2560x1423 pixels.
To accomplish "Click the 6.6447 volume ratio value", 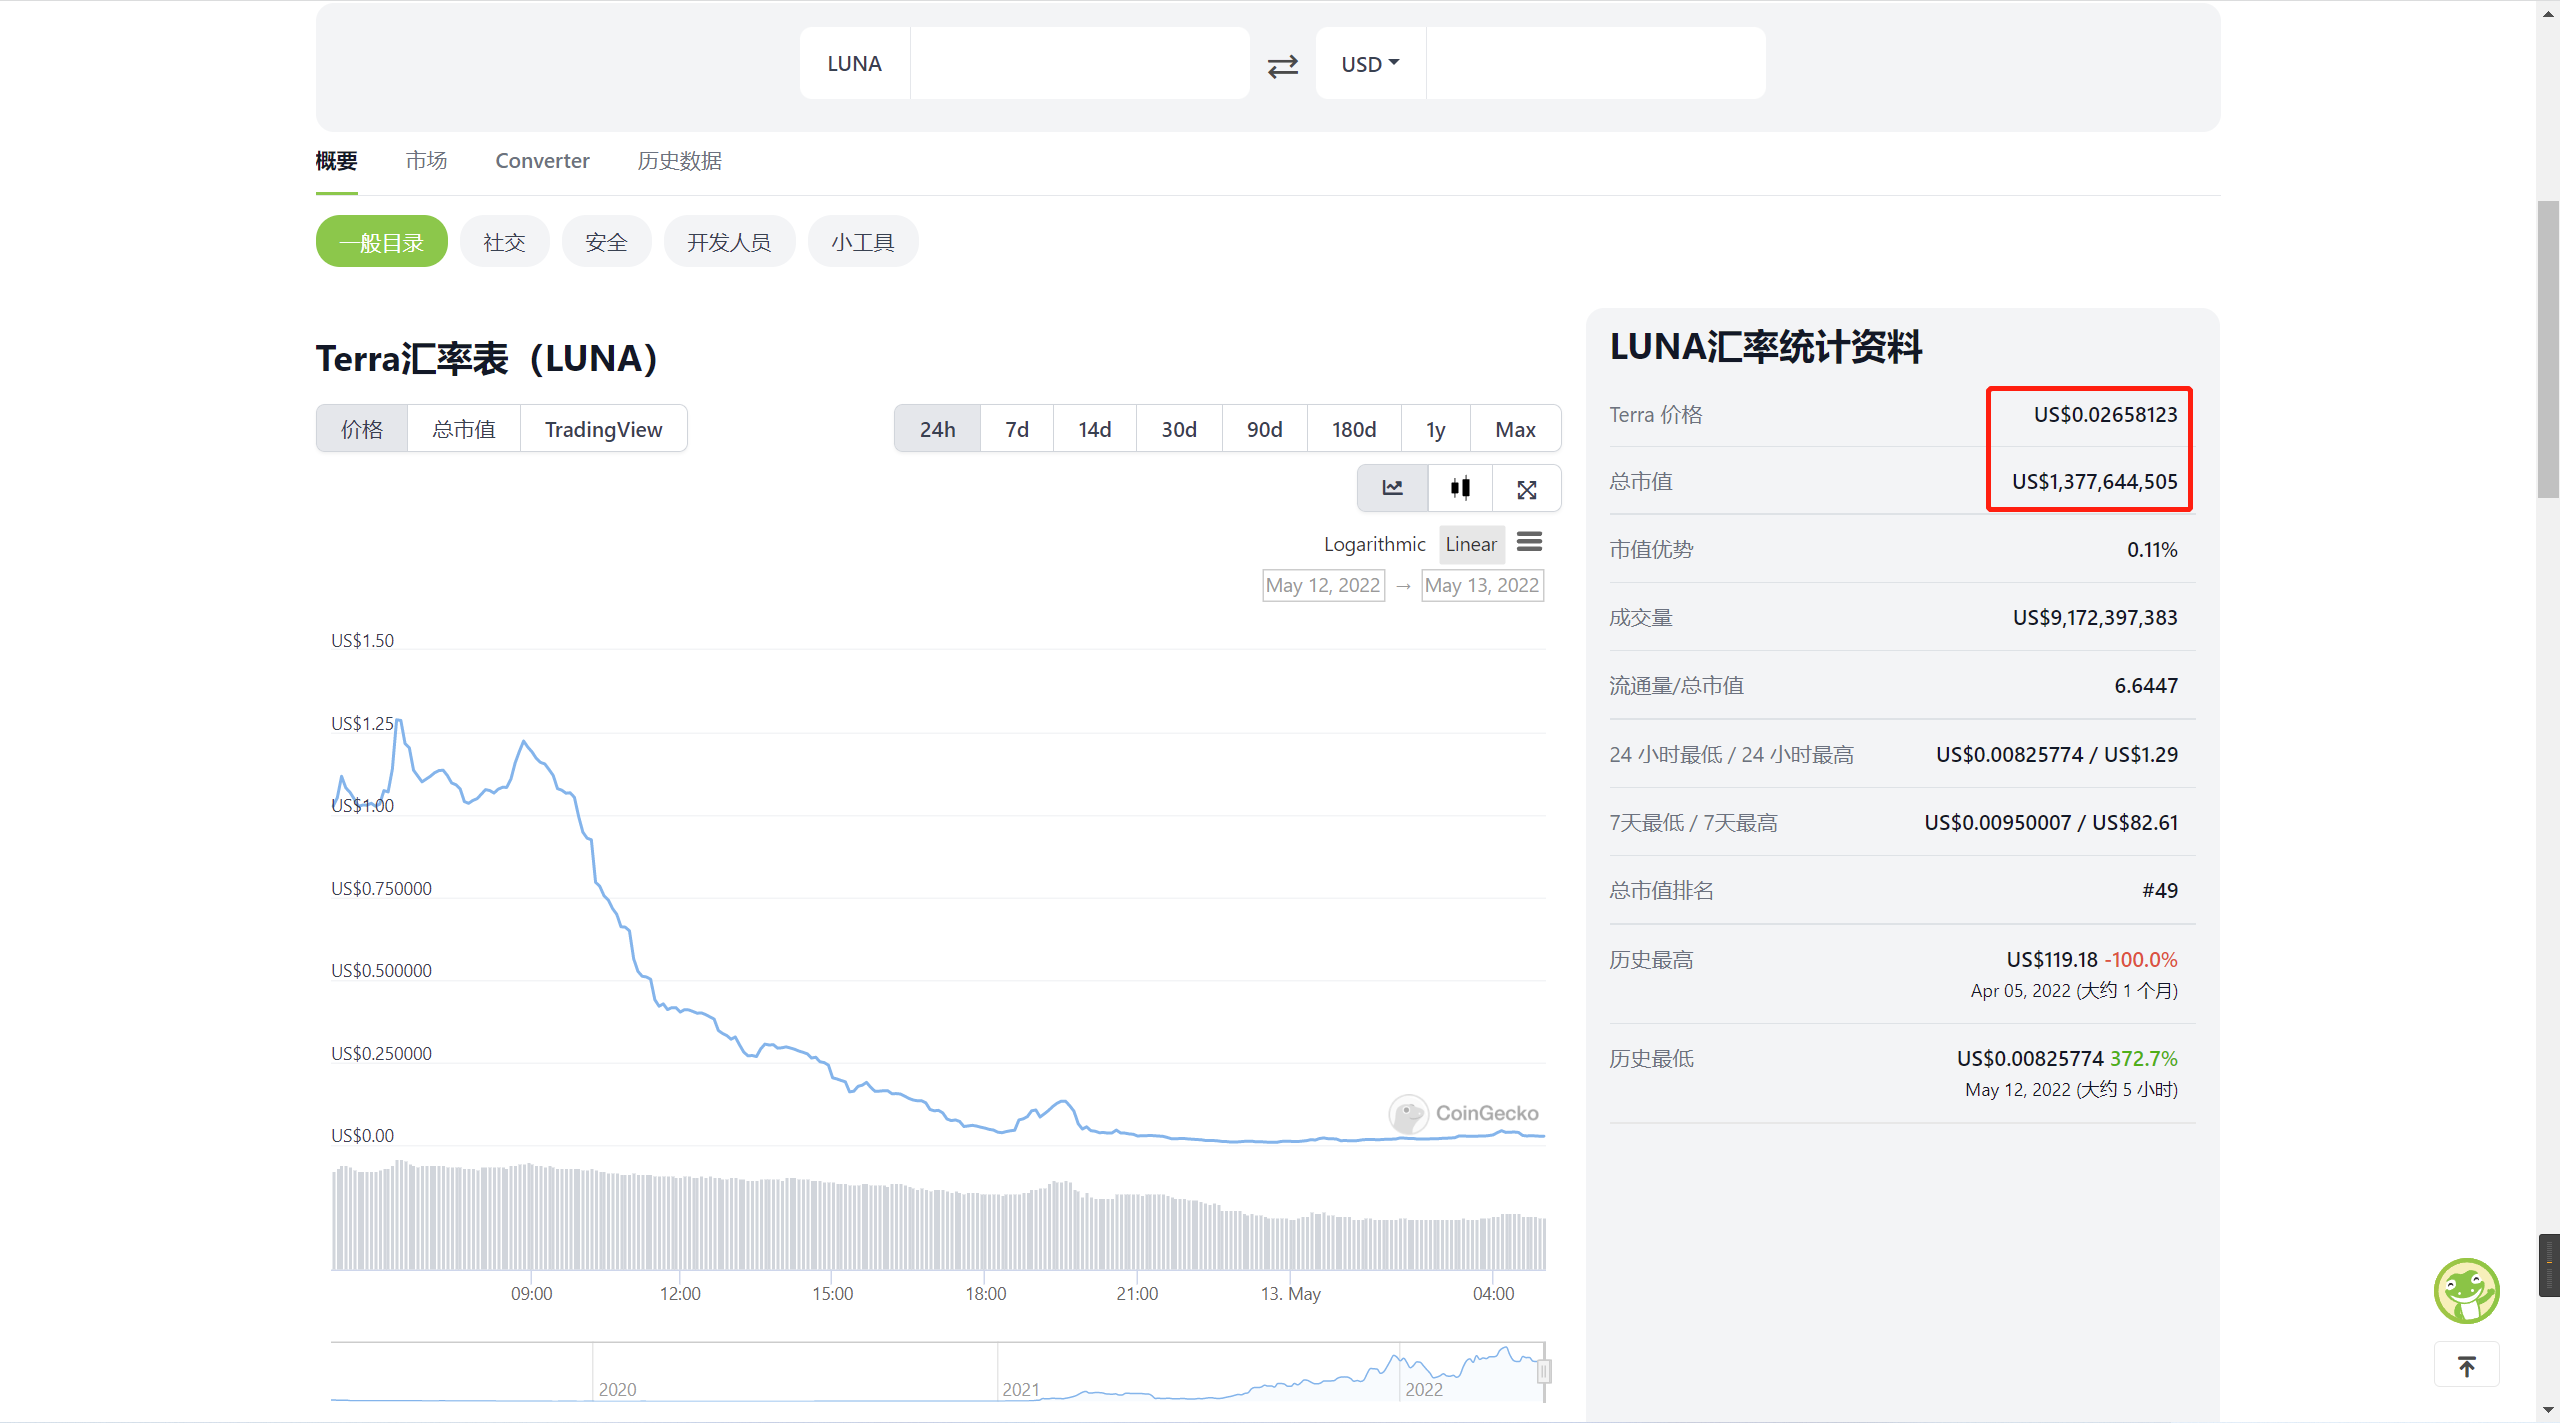I will point(2146,685).
